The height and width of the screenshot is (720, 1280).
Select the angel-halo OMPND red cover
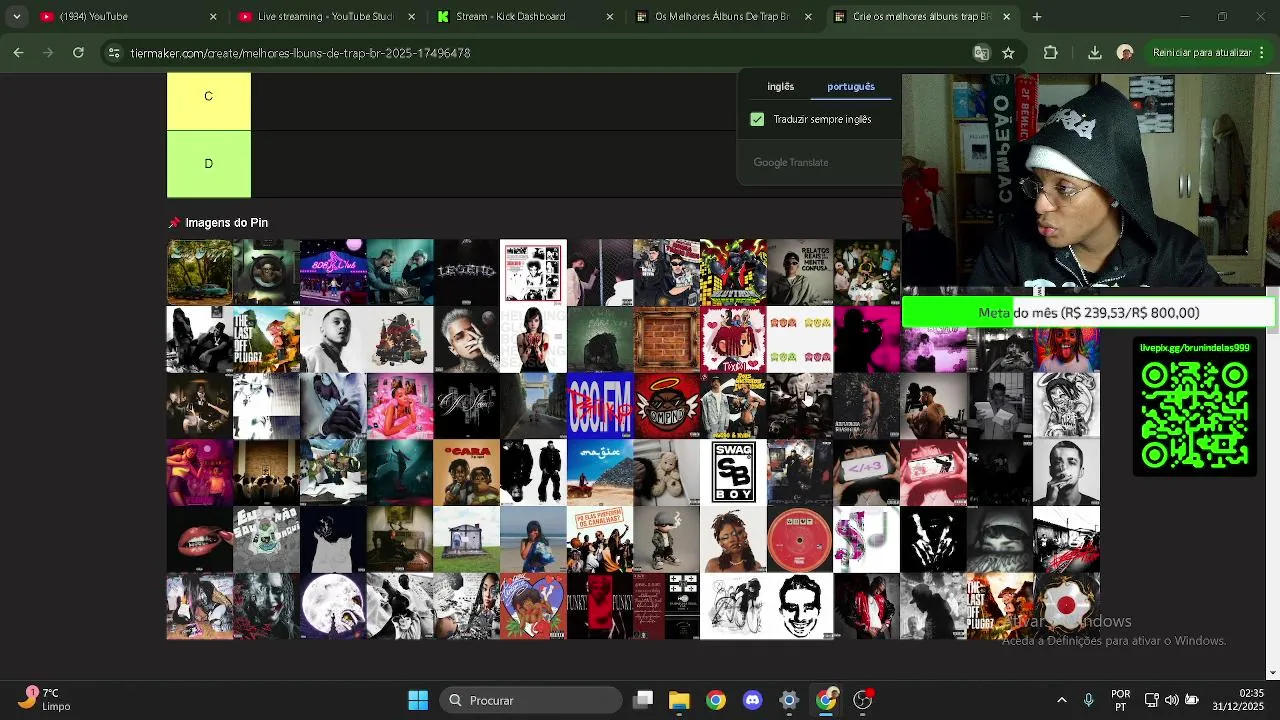[x=666, y=405]
